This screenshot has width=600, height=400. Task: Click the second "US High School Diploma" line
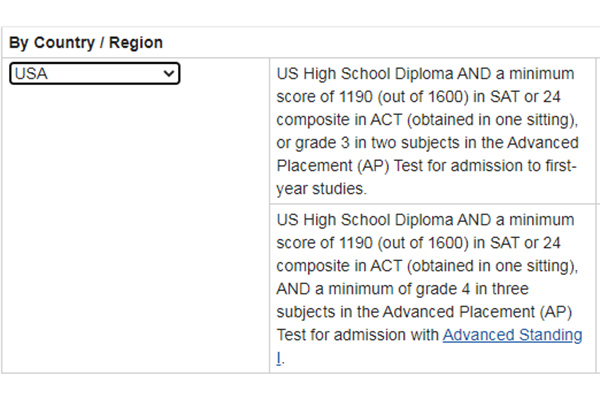point(425,220)
